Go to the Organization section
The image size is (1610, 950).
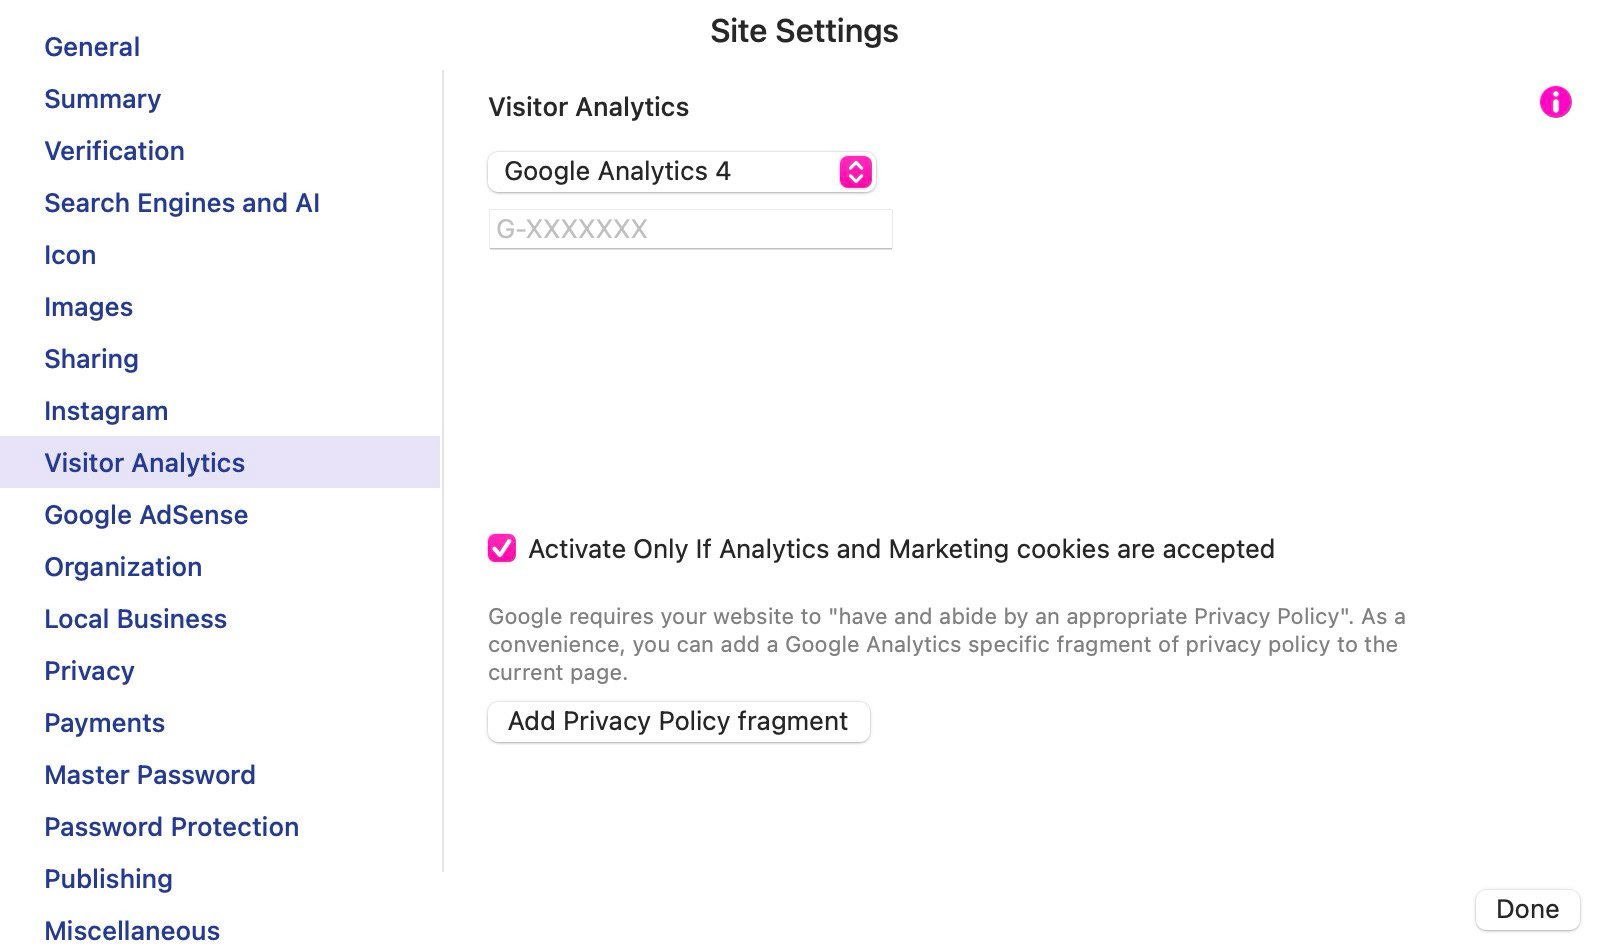pos(123,567)
